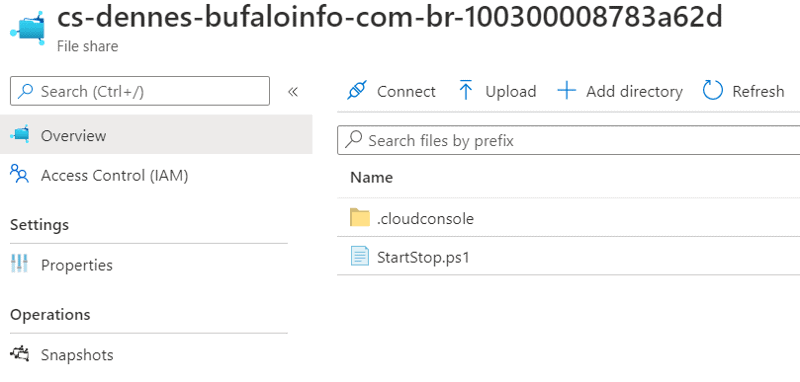Collapse the sidebar with the double chevron

pos(292,92)
